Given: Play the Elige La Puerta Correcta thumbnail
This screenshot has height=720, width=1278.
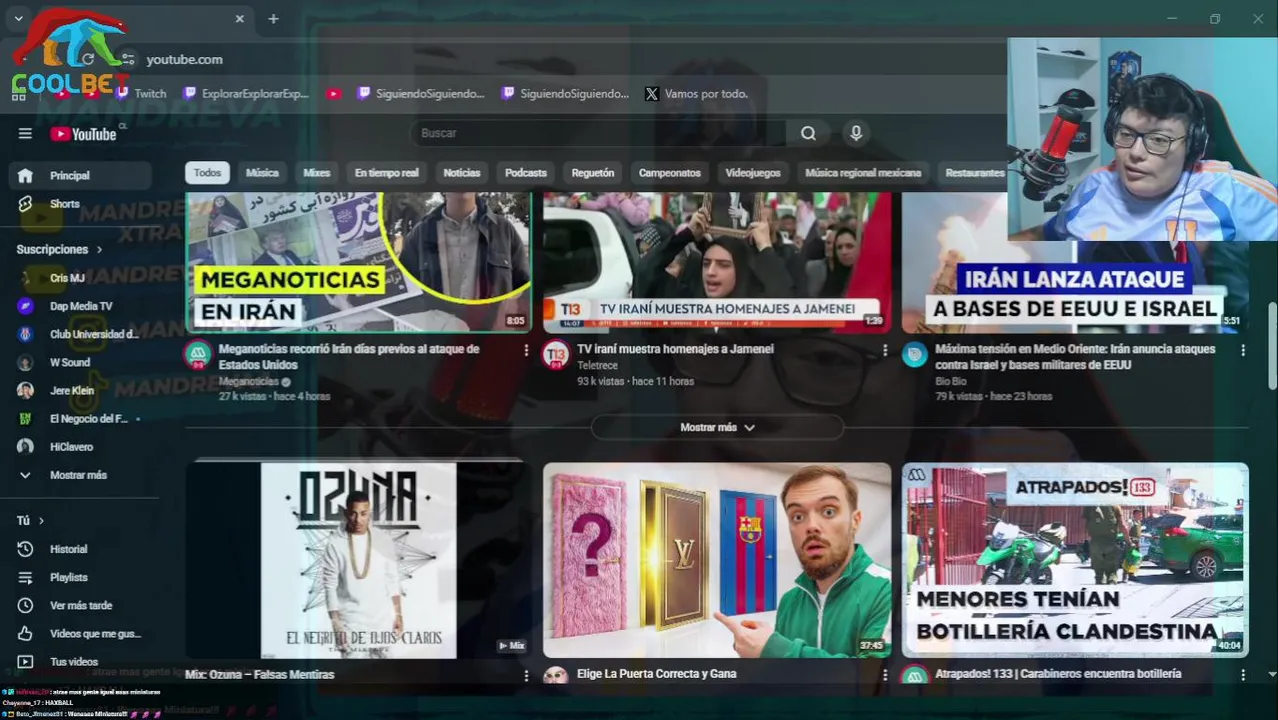Looking at the screenshot, I should [717, 560].
